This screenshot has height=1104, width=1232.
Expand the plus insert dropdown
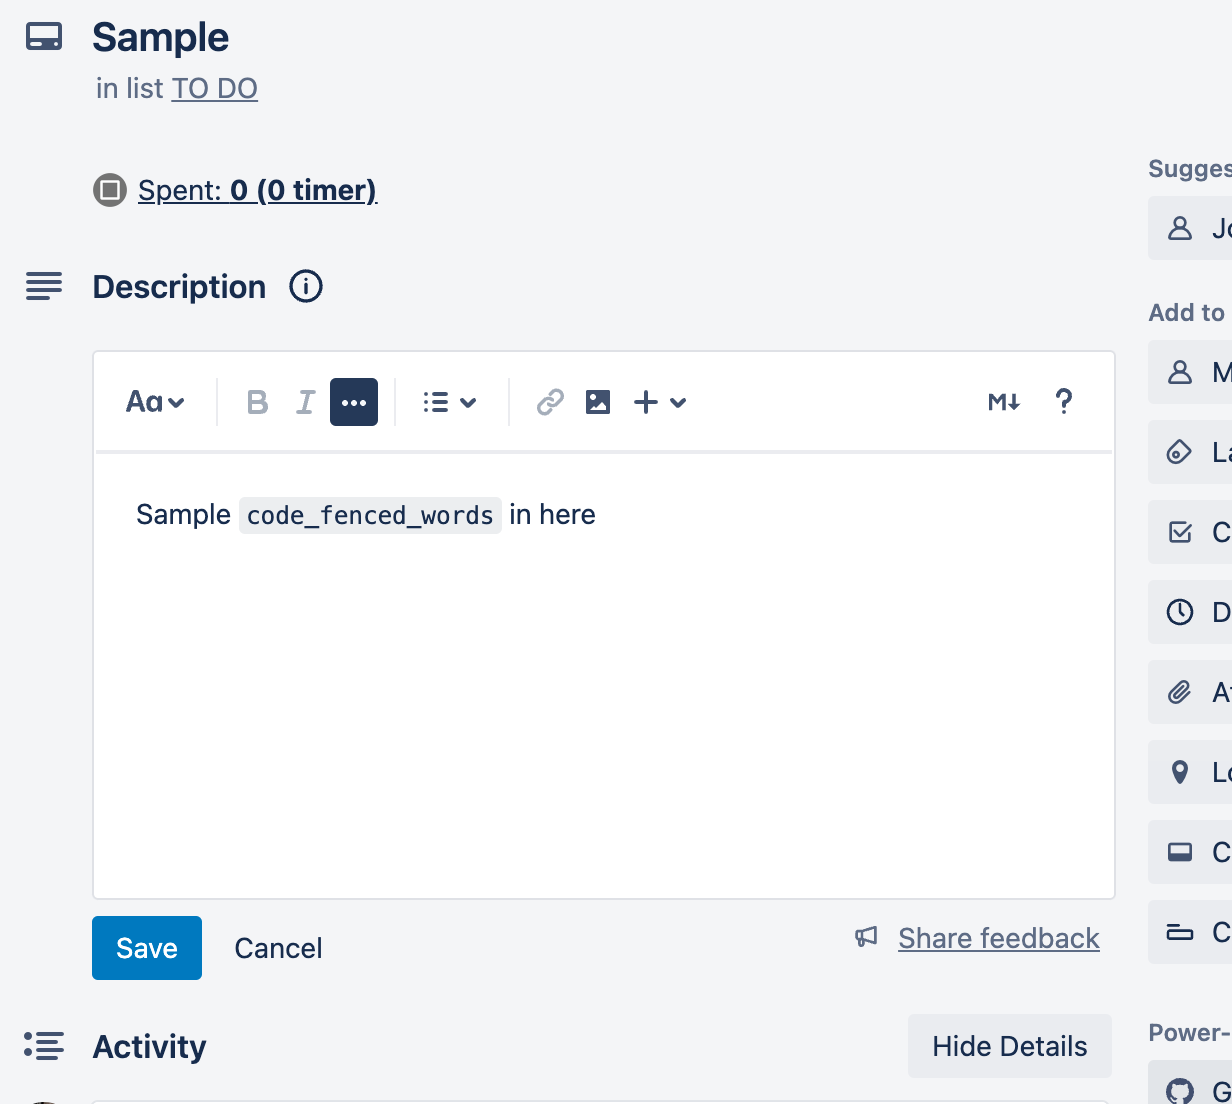[660, 402]
